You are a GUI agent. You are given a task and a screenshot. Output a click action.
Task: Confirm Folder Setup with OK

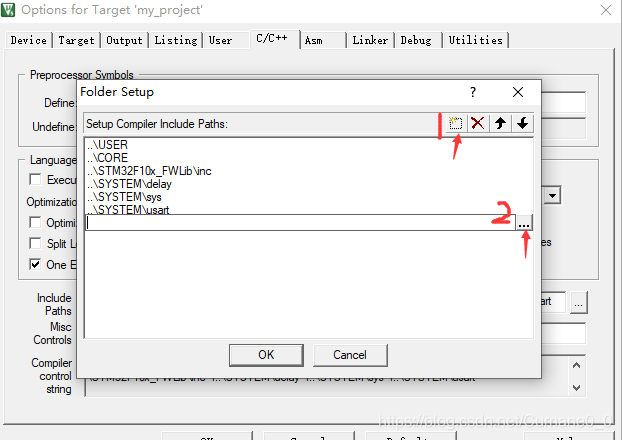point(266,355)
